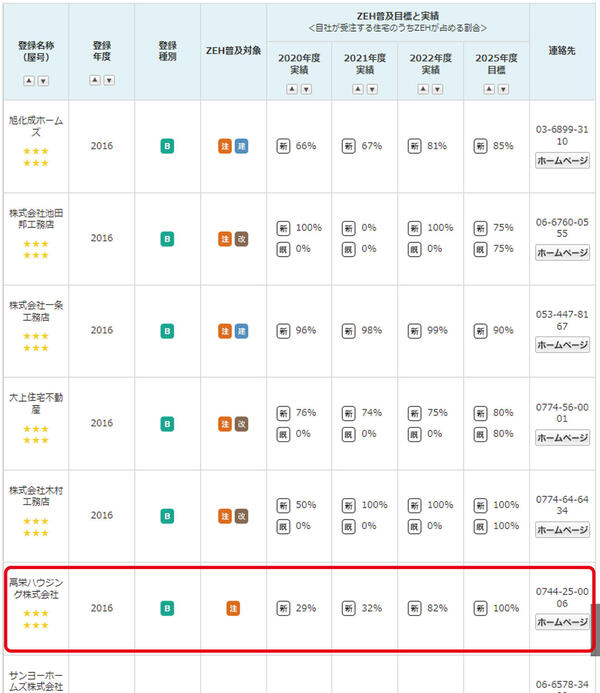Image resolution: width=600 pixels, height=693 pixels.
Task: Sort 2022年度実績 column ascending
Action: 423,89
